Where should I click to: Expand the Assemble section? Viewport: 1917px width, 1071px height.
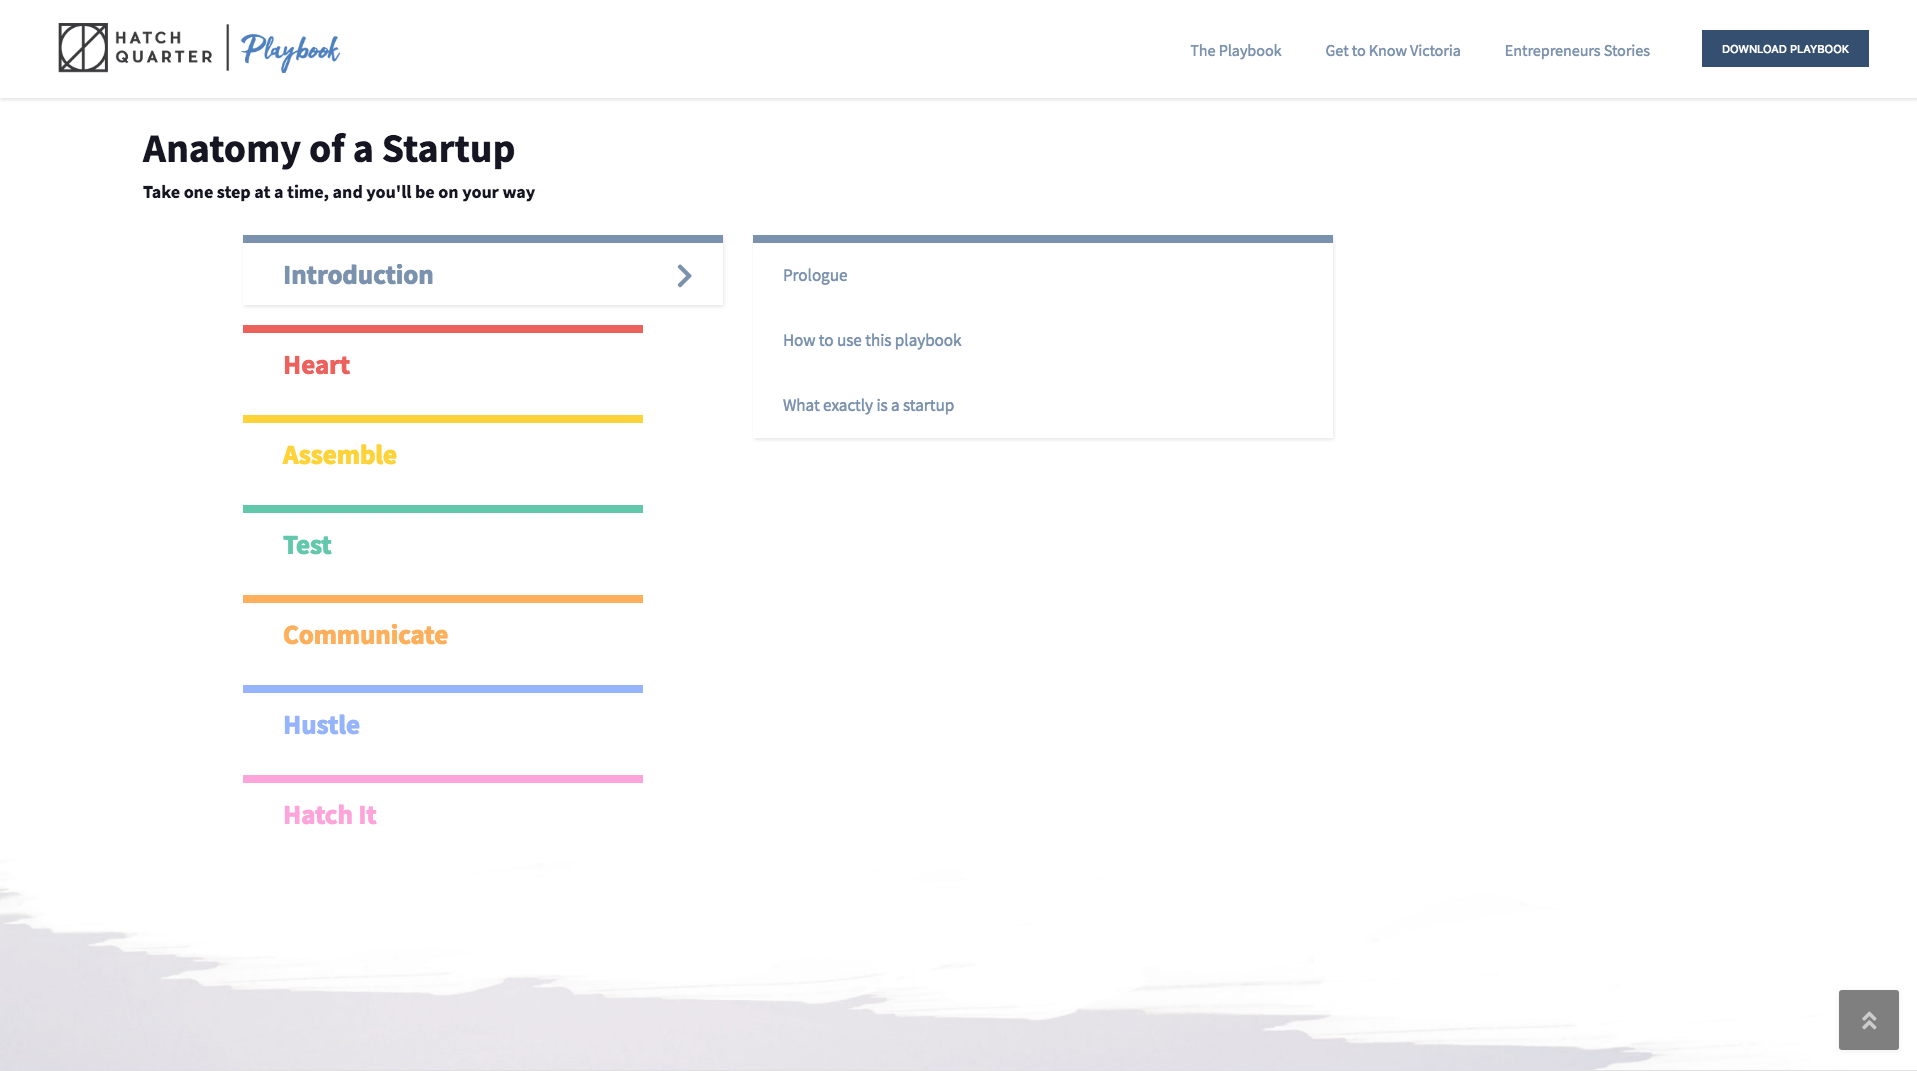pos(339,455)
